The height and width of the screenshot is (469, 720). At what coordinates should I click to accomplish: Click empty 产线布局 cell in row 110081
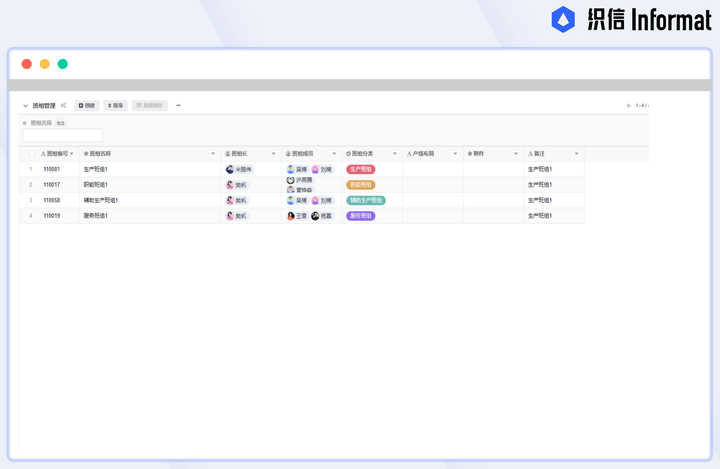point(433,170)
